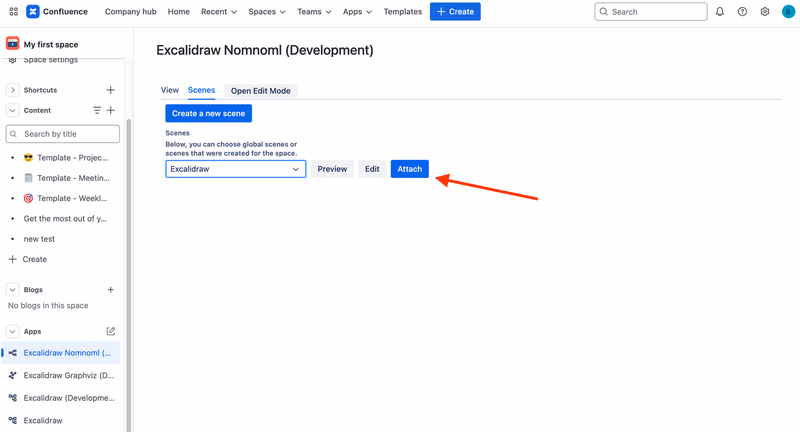Click the sidebar vertical scrollbar
This screenshot has width=800, height=432.
click(129, 275)
